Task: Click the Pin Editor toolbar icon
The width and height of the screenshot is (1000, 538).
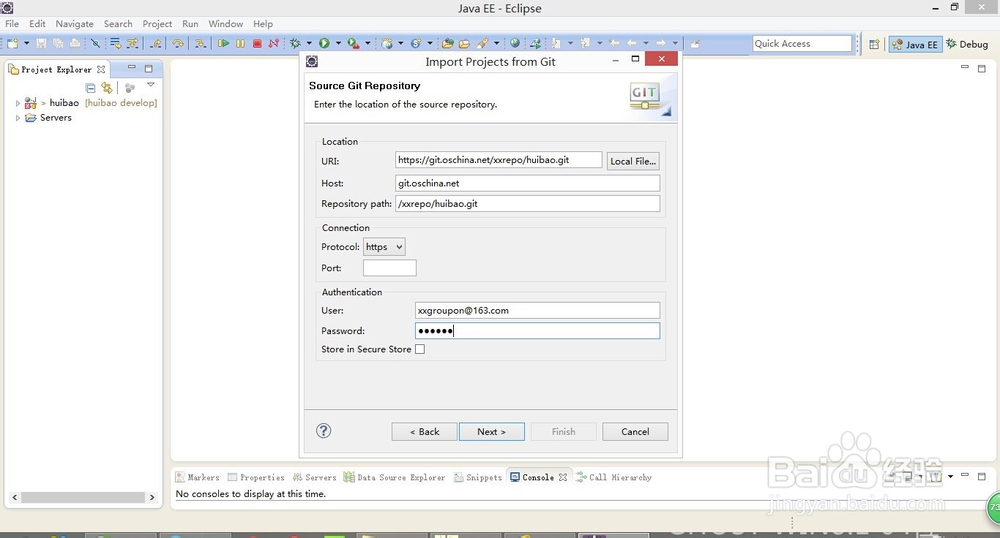Action: coord(695,43)
